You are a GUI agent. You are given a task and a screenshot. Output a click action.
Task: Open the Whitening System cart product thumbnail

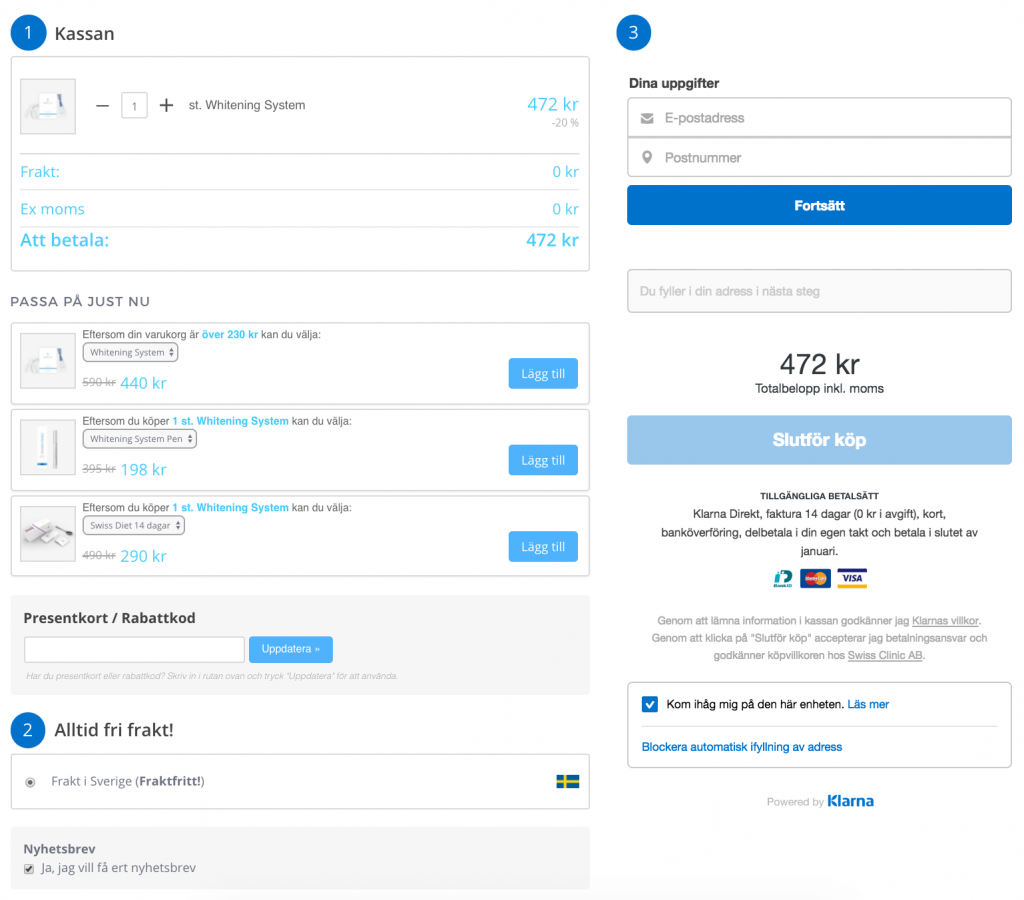(48, 106)
